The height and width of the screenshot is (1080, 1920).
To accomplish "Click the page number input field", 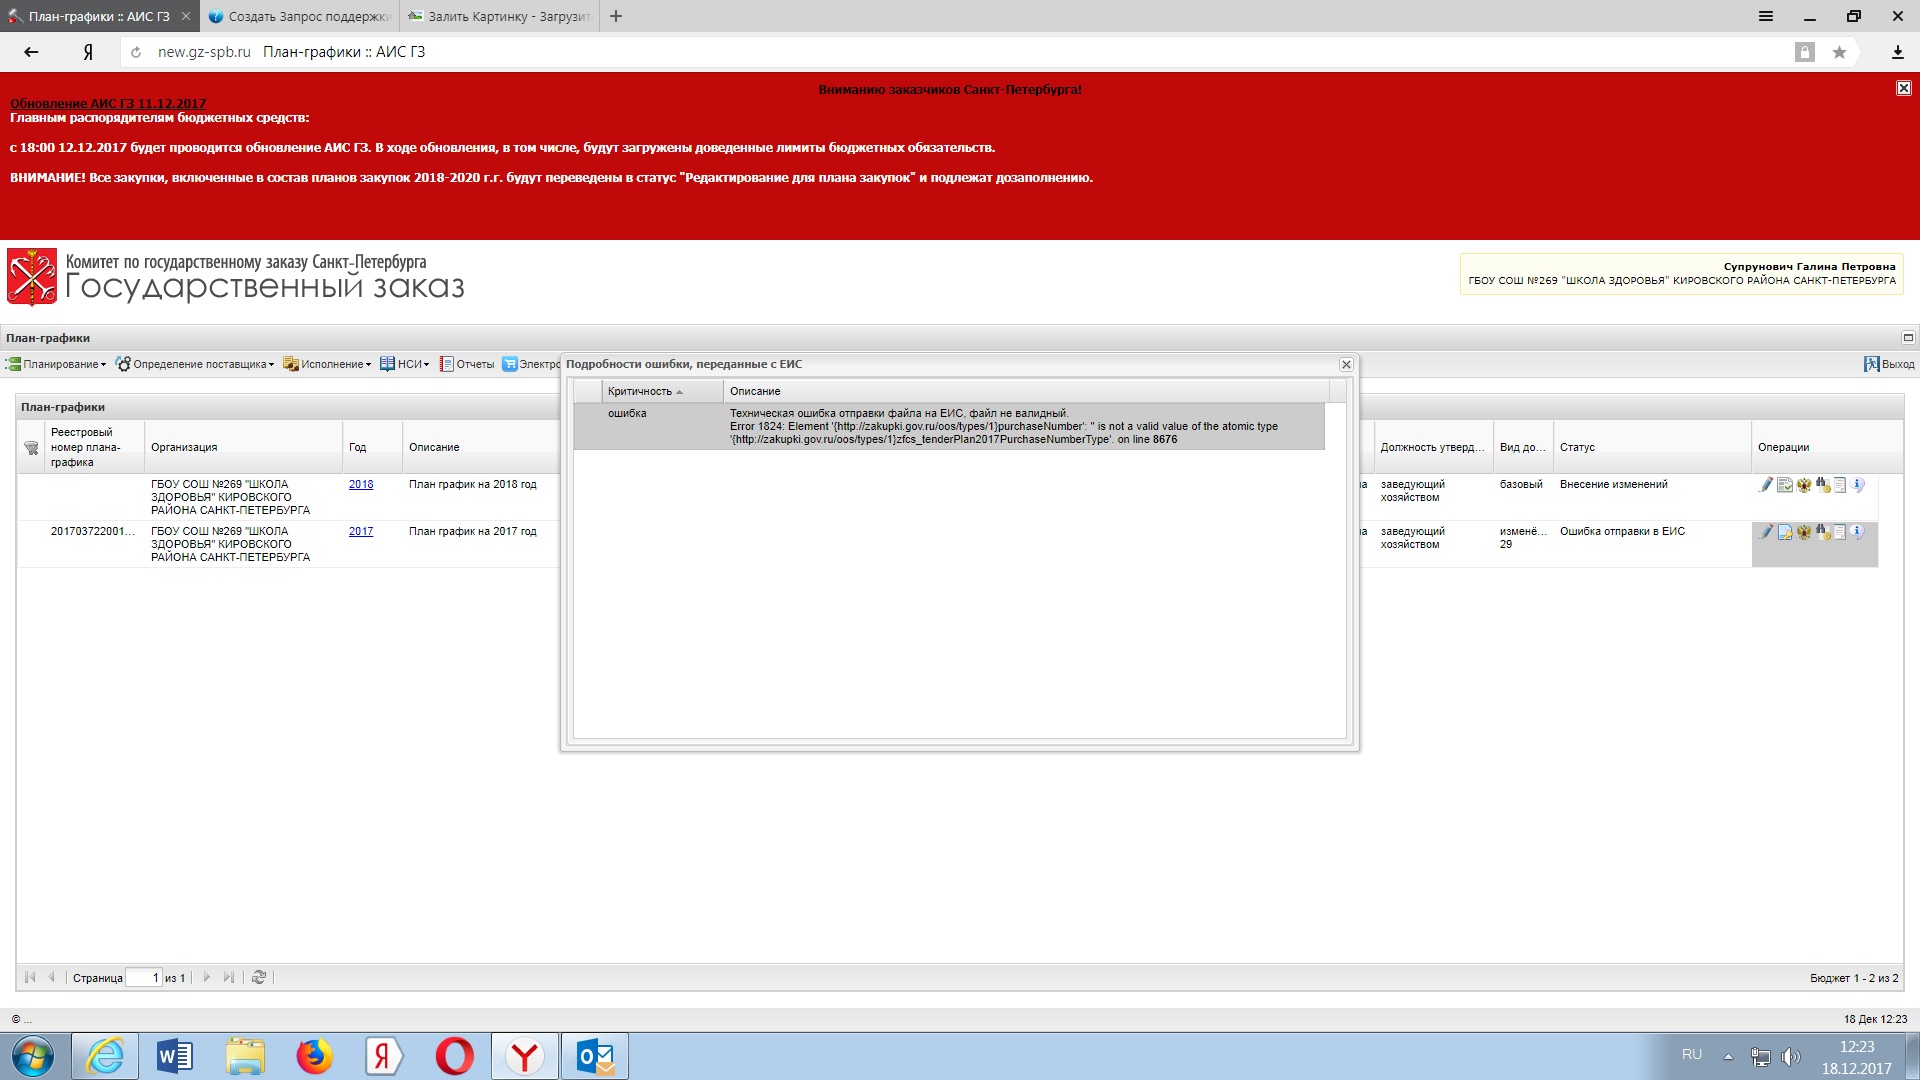I will click(143, 977).
